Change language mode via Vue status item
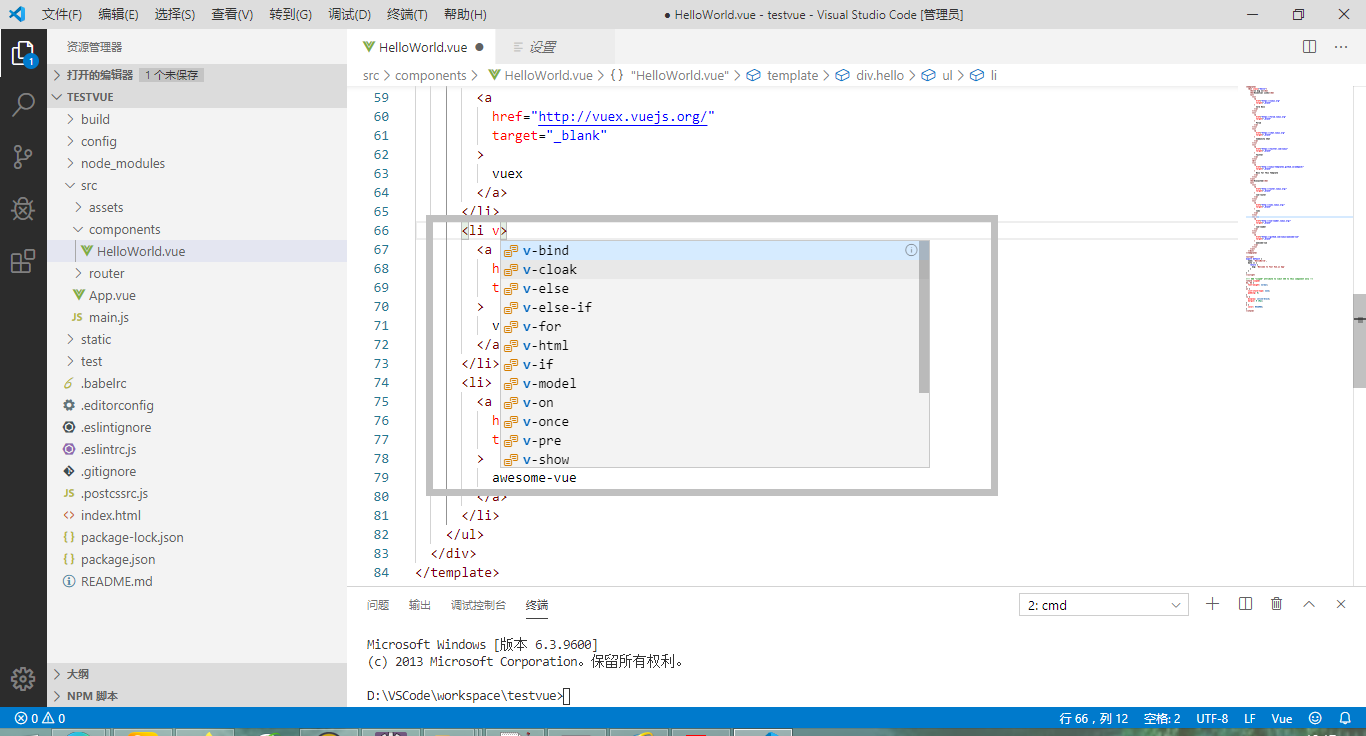The height and width of the screenshot is (736, 1366). click(1282, 718)
